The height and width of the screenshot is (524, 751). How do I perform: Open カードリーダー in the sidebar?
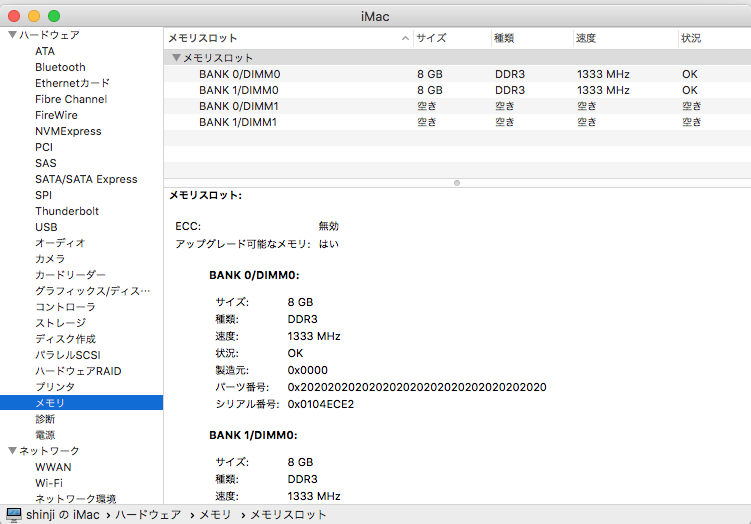[x=70, y=275]
